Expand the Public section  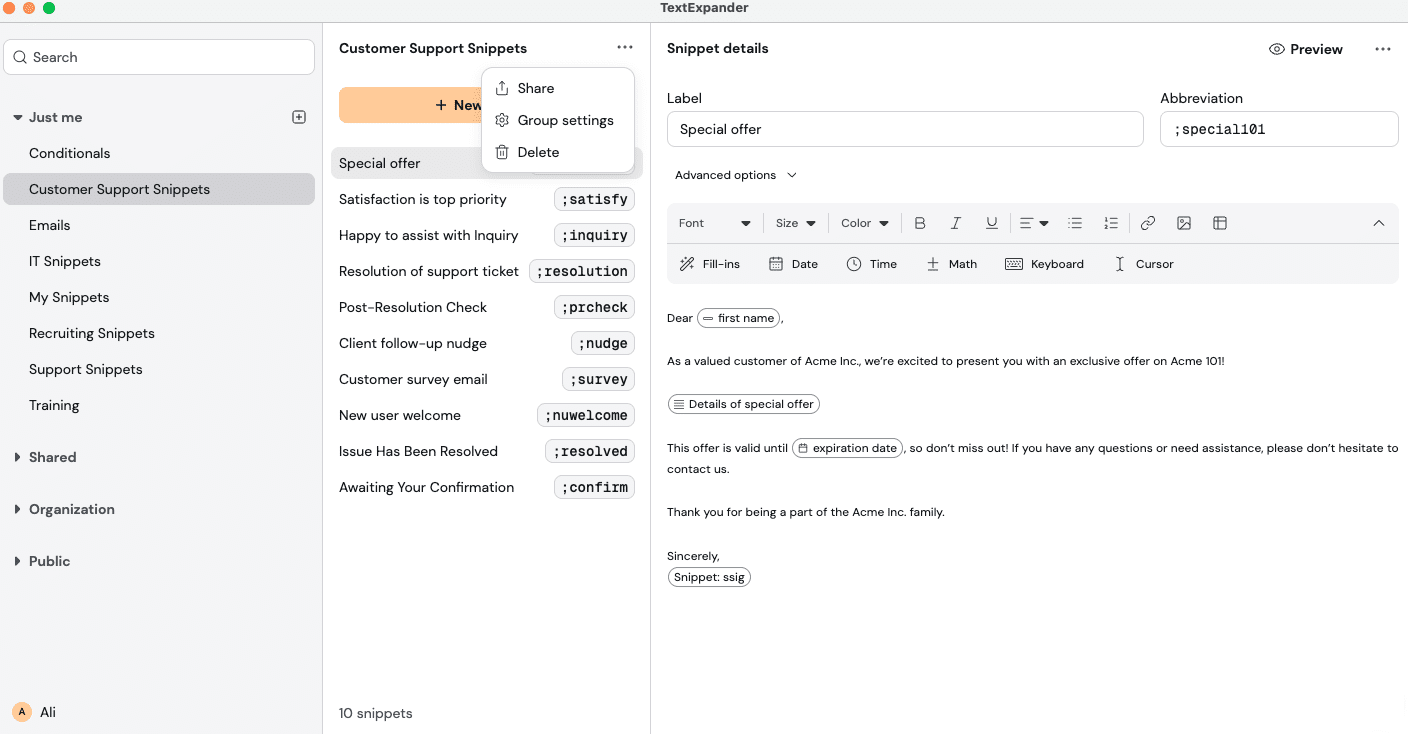(x=18, y=561)
